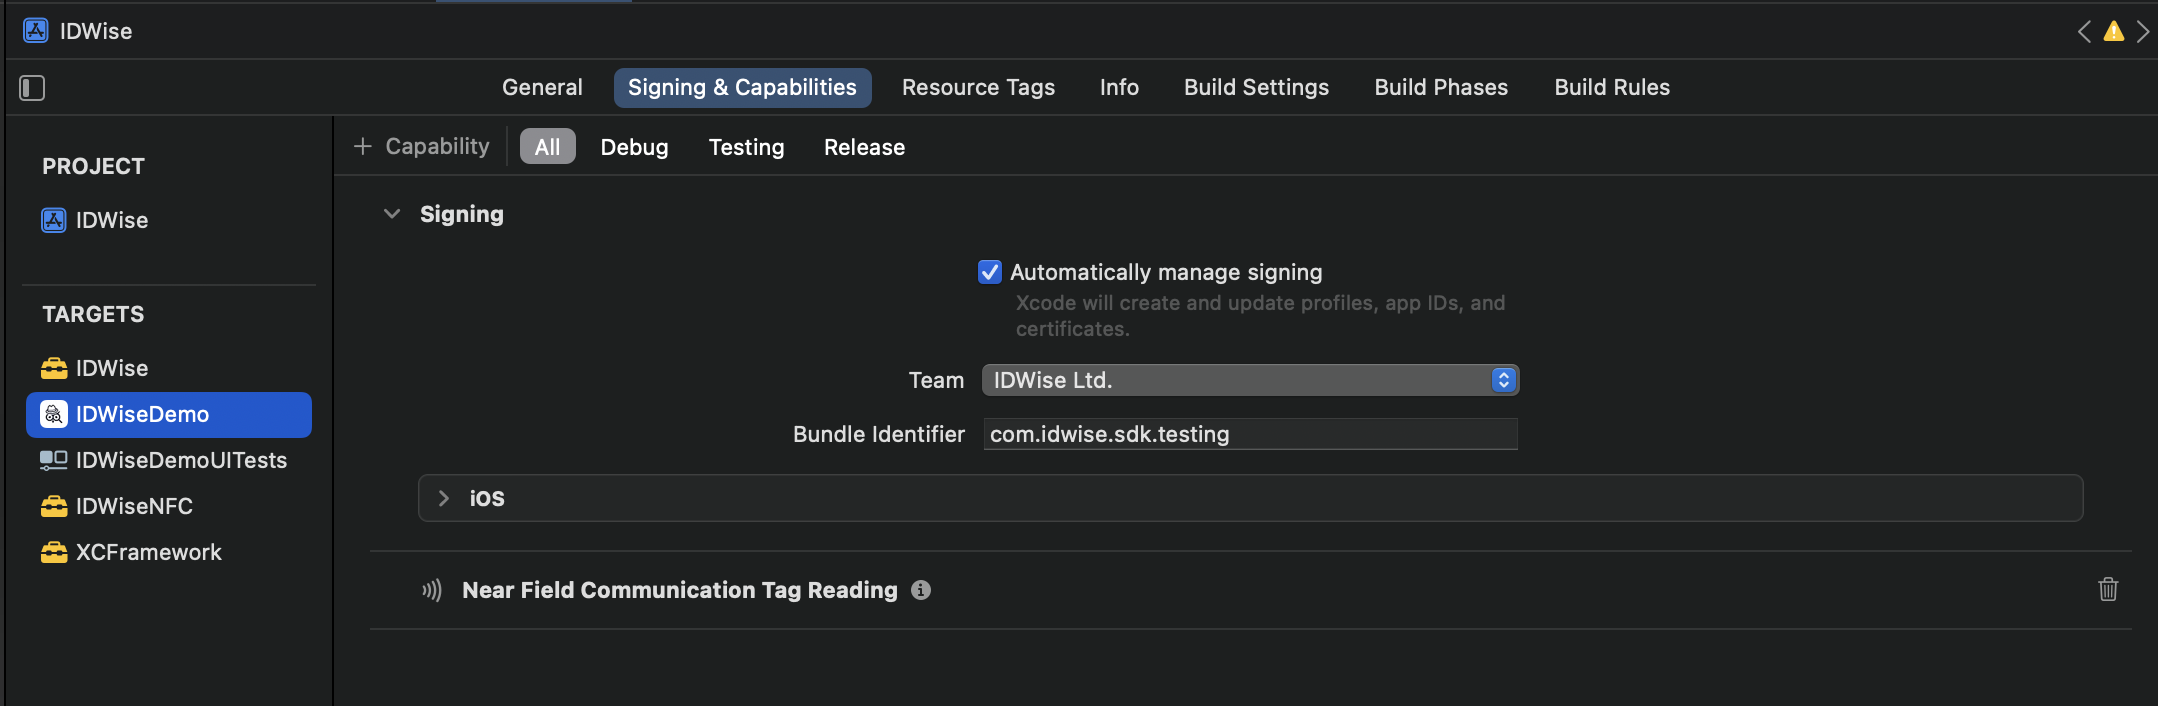Toggle the targets sidebar panel icon

coord(32,88)
